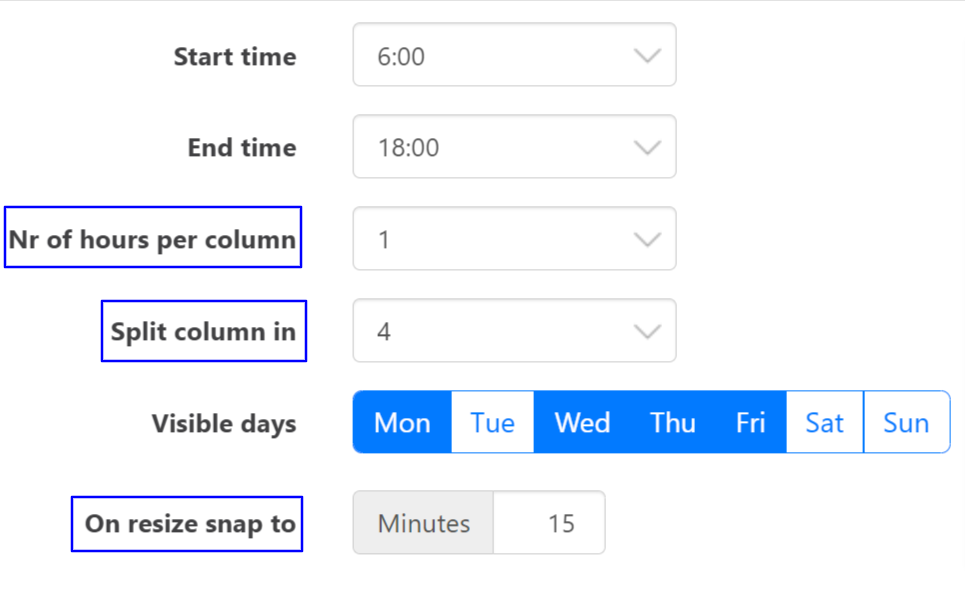The image size is (965, 601).
Task: Toggle Wed in Visible days
Action: tap(582, 422)
